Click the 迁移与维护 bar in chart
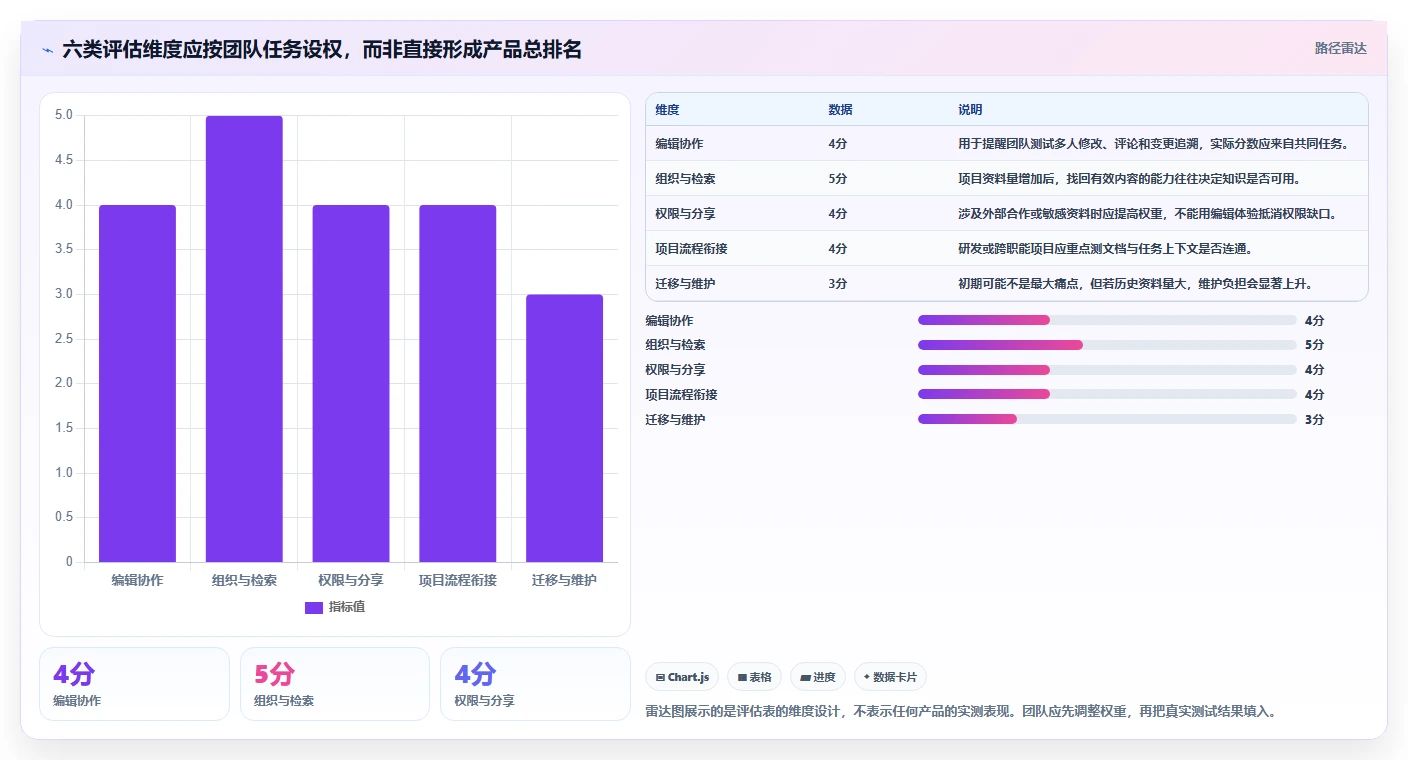The height and width of the screenshot is (760, 1408). click(x=564, y=428)
